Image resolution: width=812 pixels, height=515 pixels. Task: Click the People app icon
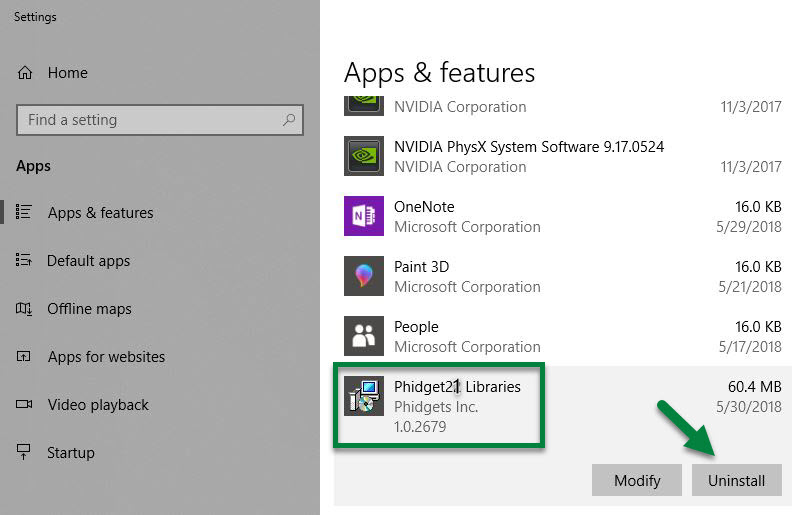coord(364,336)
